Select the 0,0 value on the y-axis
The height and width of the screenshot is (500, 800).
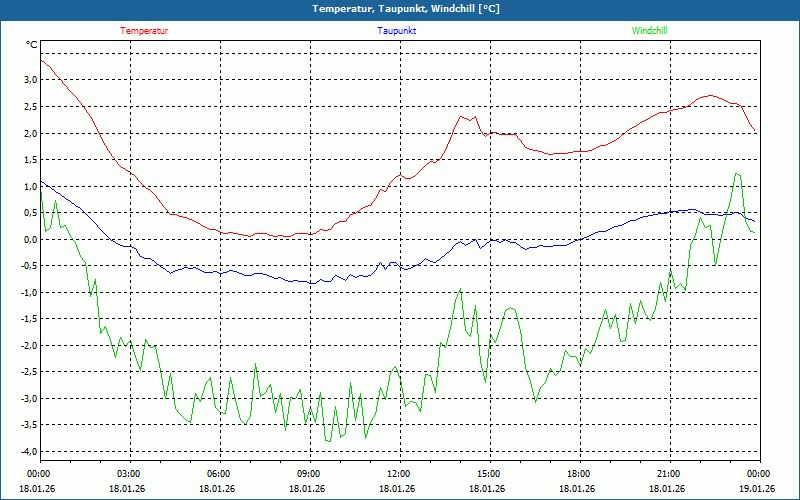(29, 239)
